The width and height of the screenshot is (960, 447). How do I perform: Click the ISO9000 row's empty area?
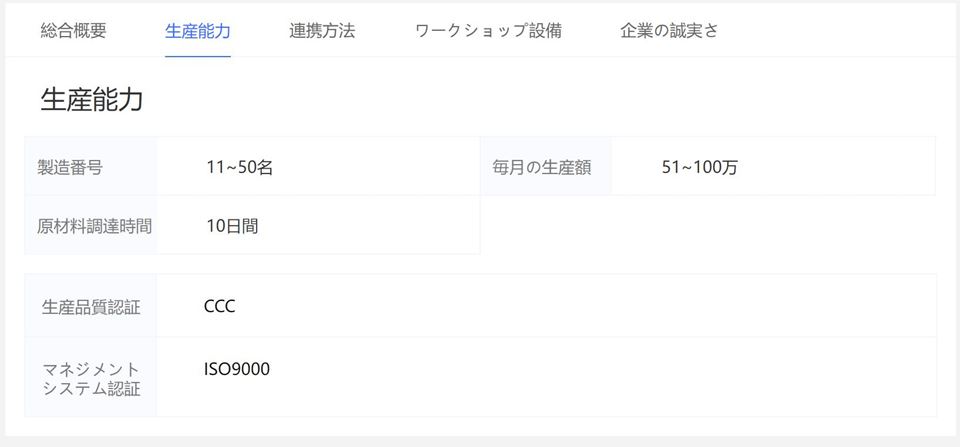pos(603,377)
